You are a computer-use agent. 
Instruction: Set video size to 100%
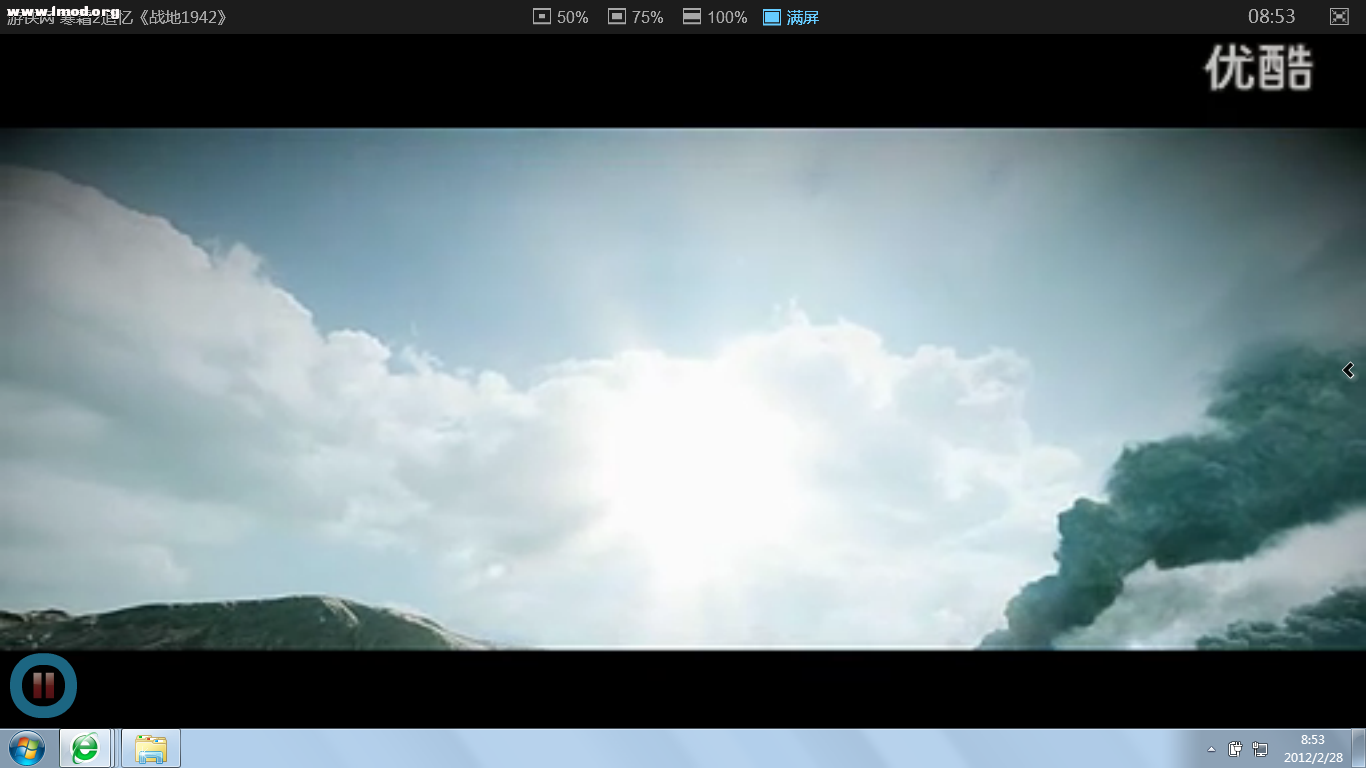coord(715,17)
